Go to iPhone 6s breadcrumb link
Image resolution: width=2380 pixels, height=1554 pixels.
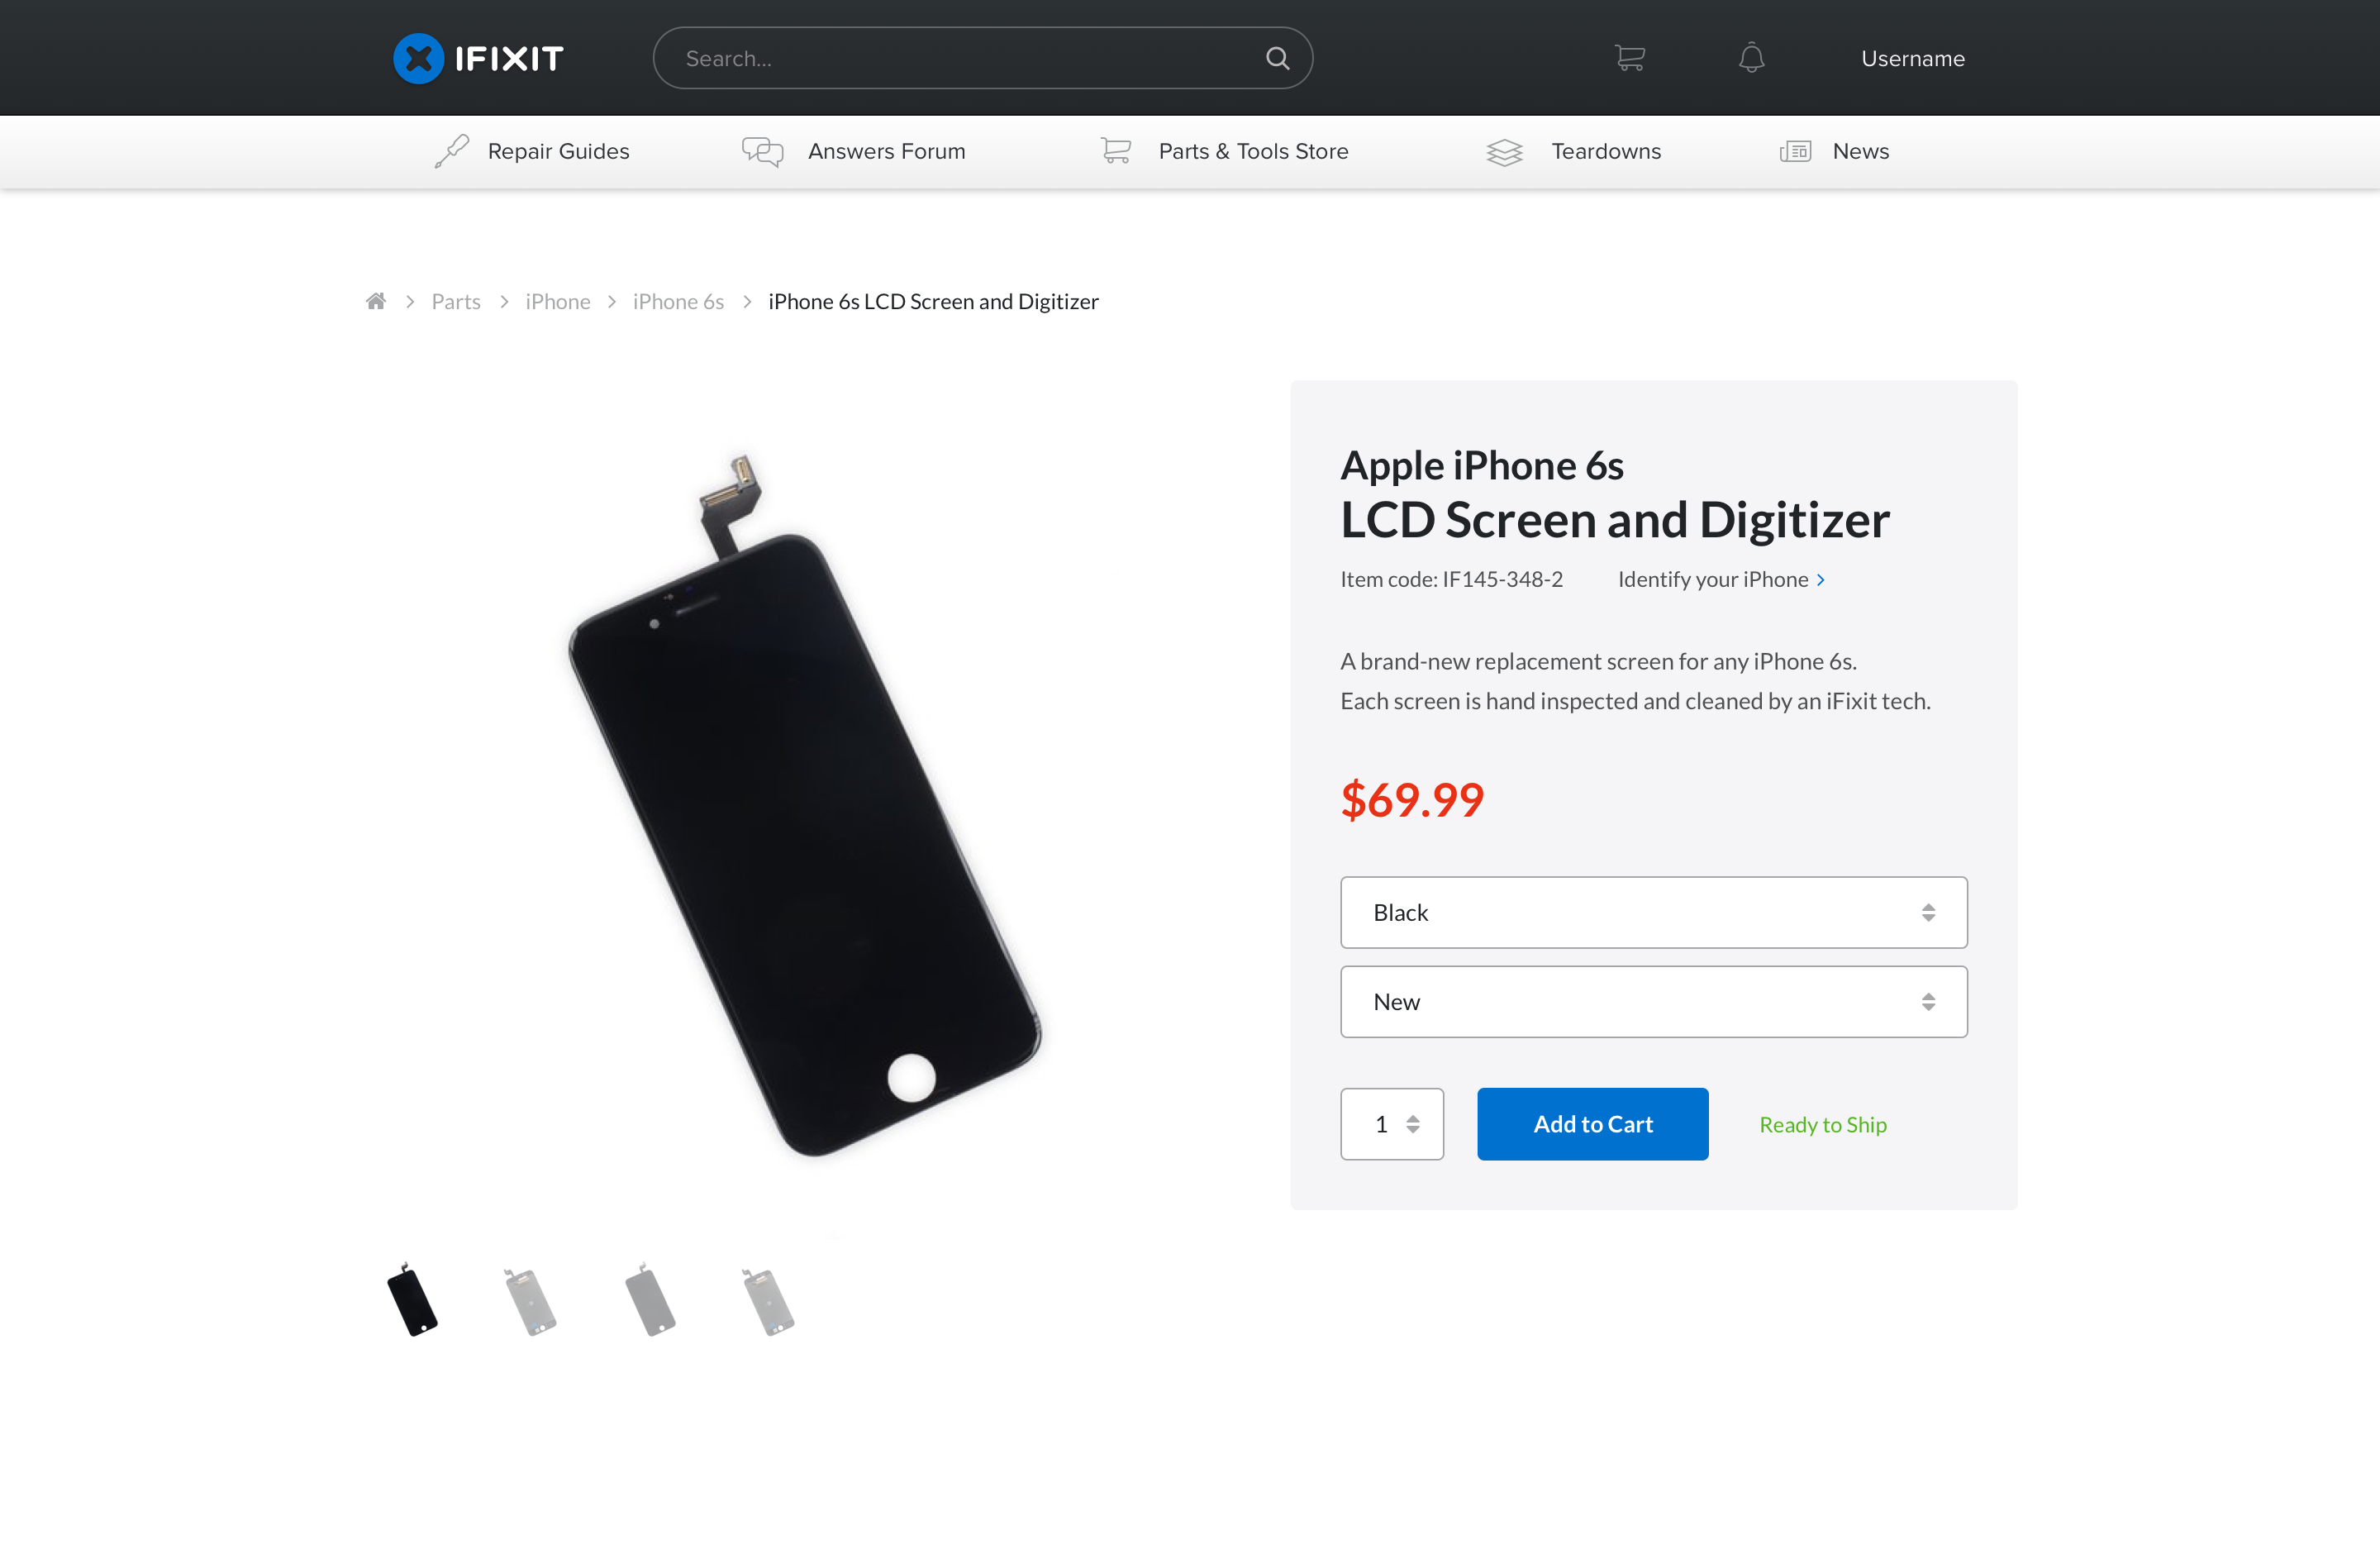(x=678, y=301)
